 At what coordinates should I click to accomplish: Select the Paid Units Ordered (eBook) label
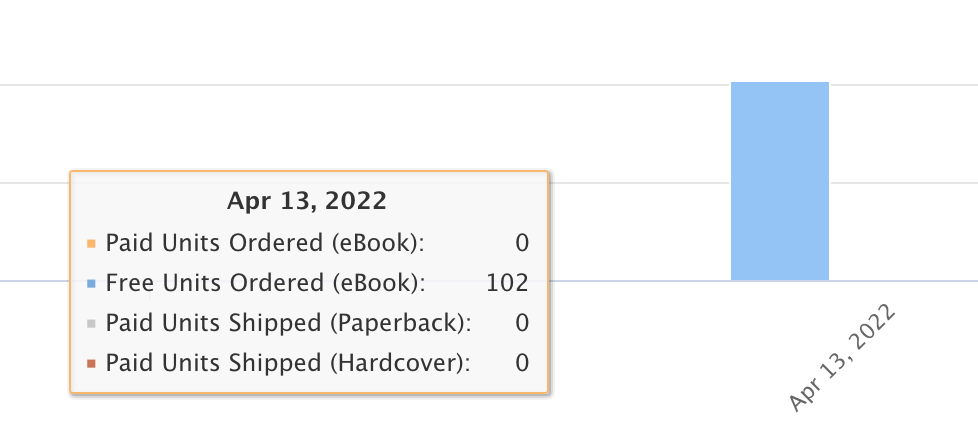[x=265, y=243]
